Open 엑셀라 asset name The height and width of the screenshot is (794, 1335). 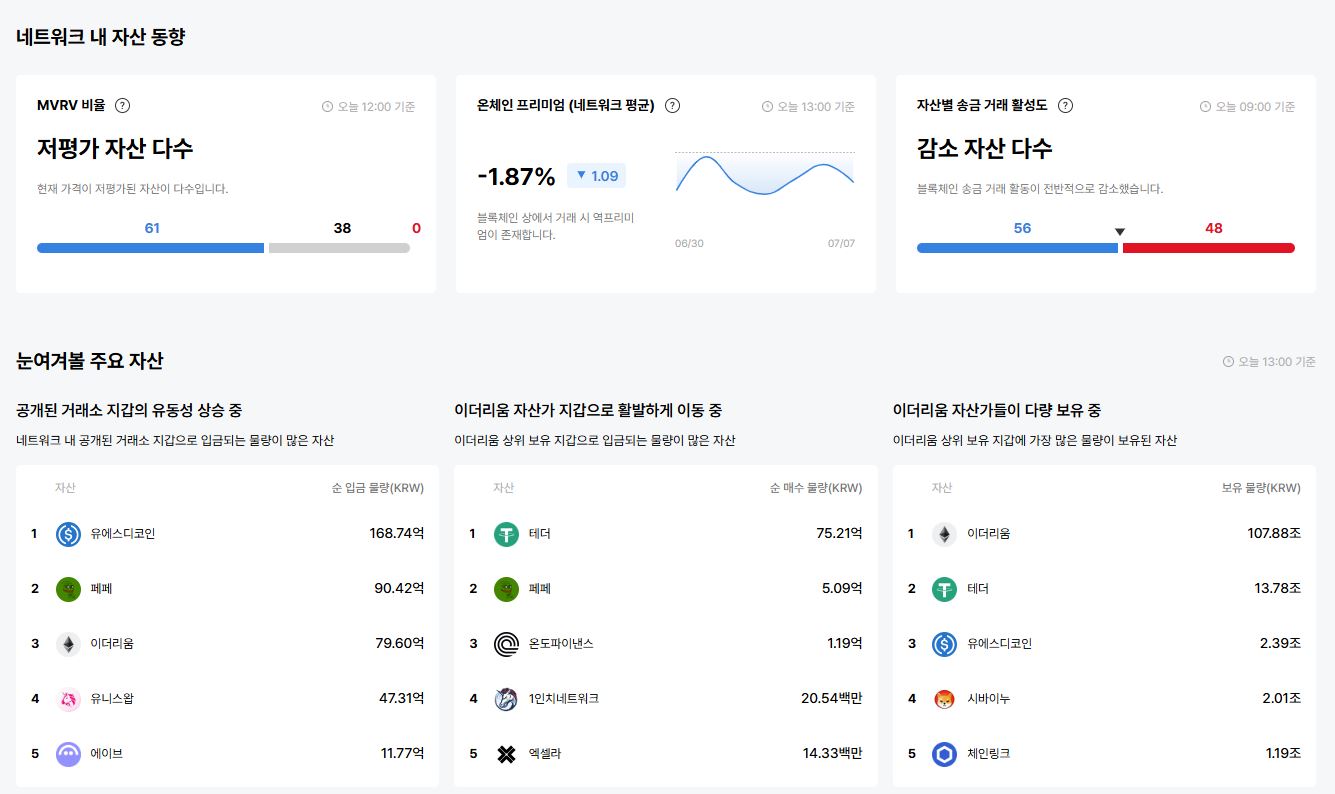[545, 753]
